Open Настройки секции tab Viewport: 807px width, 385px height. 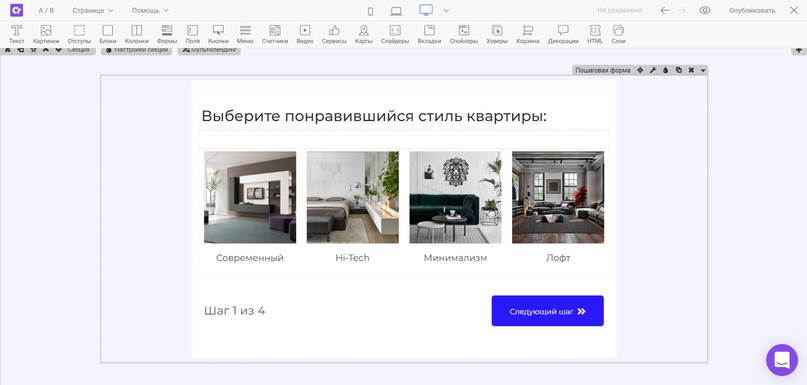[136, 50]
